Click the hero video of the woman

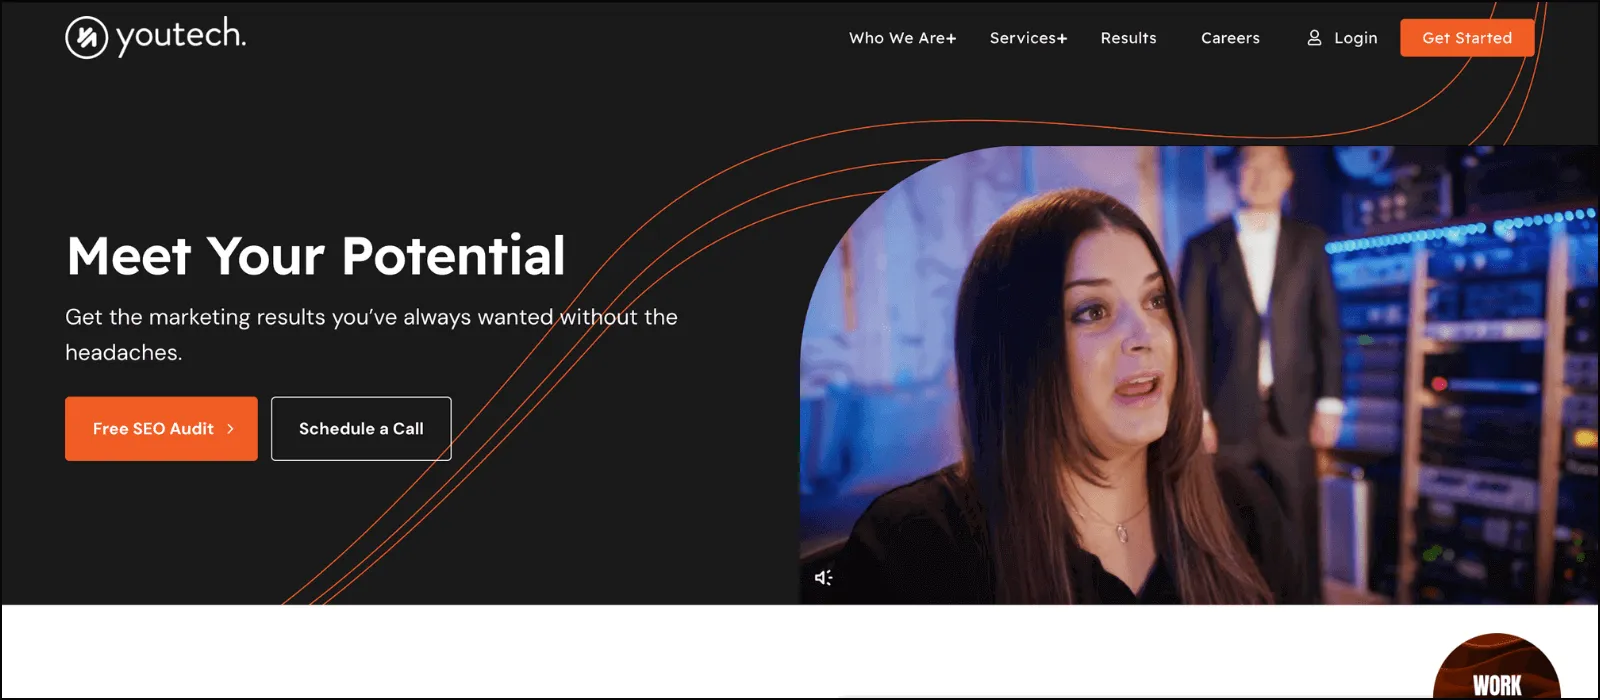coord(1199,375)
